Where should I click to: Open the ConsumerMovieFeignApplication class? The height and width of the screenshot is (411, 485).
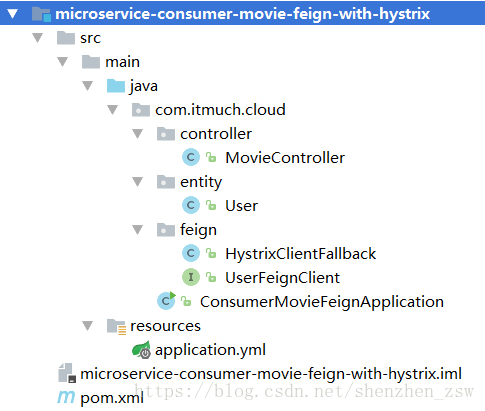tap(322, 302)
